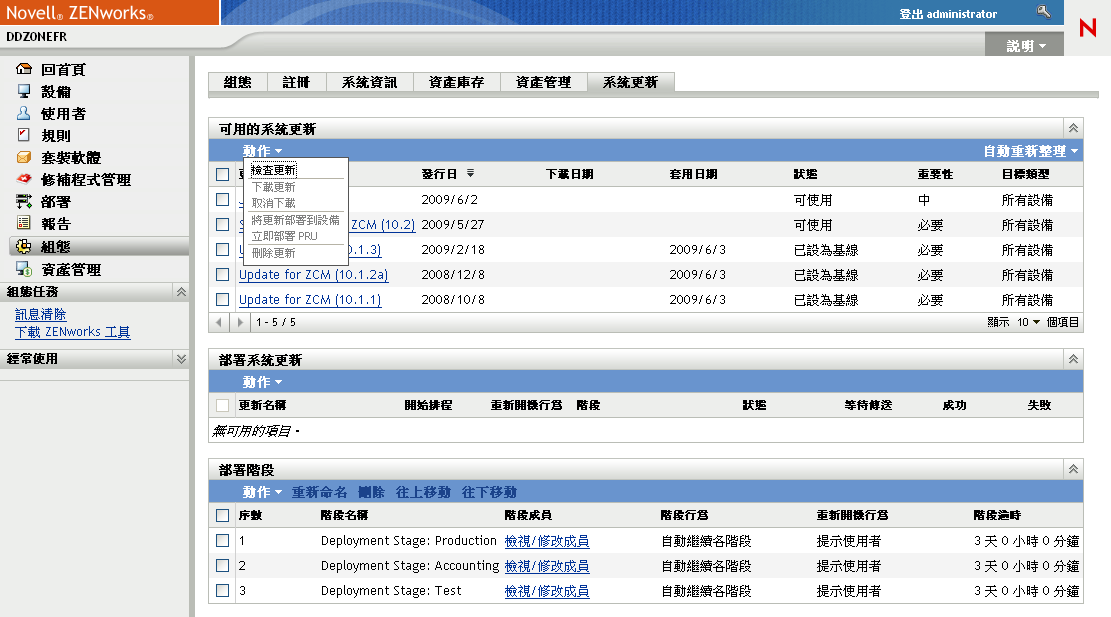Check the box for Deployment Stage: Production
This screenshot has width=1111, height=617.
click(222, 540)
